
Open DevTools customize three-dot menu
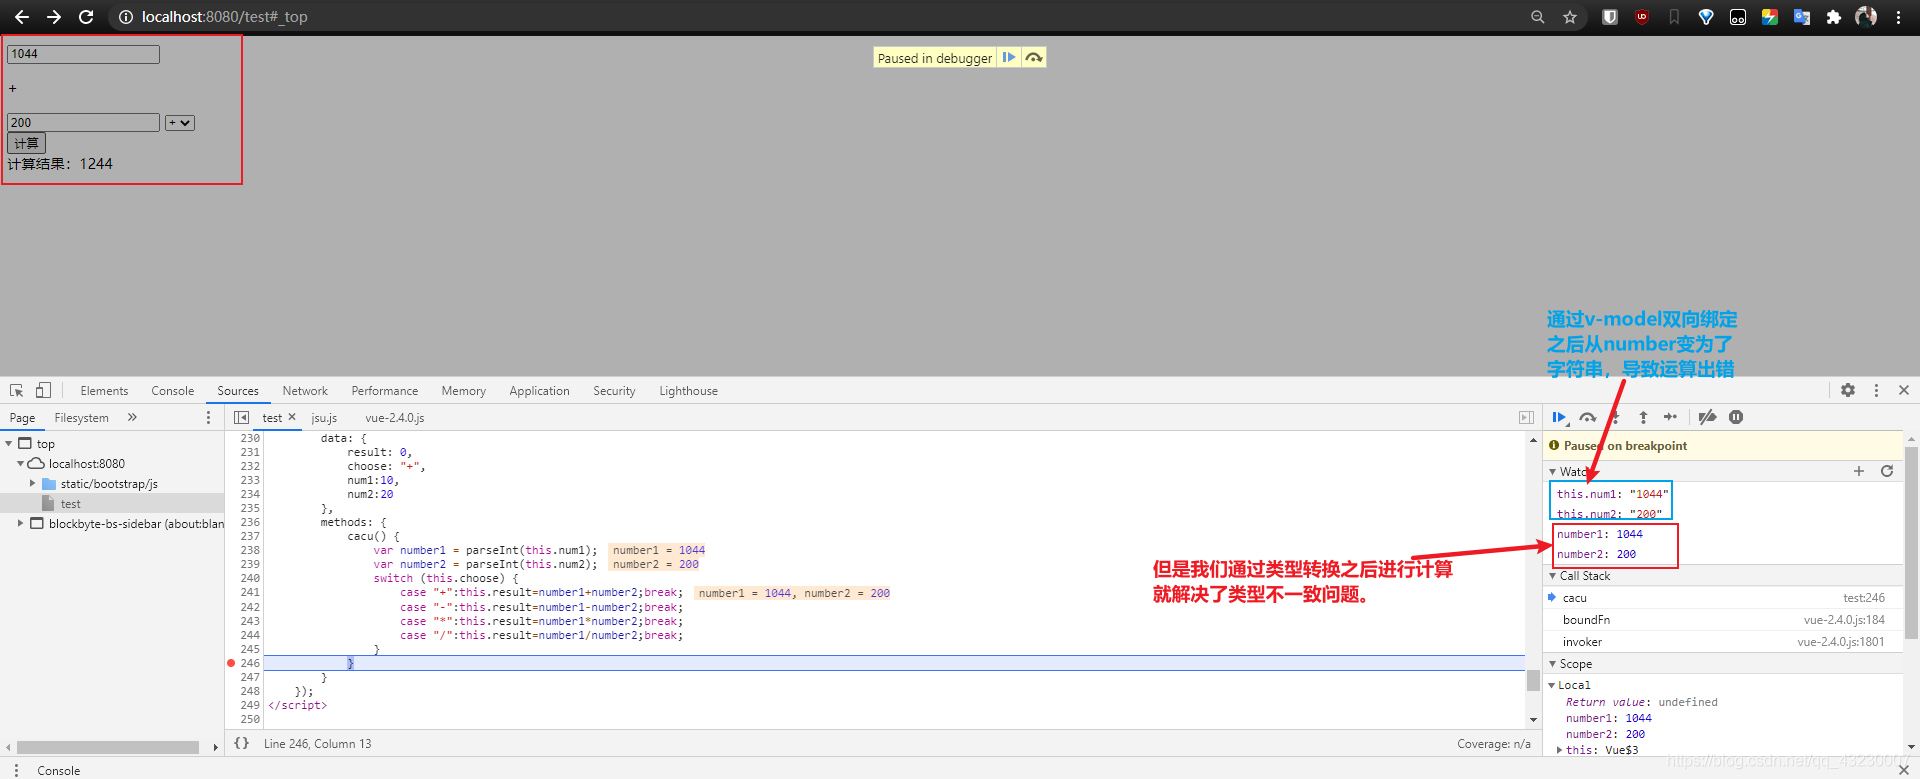[x=1876, y=390]
